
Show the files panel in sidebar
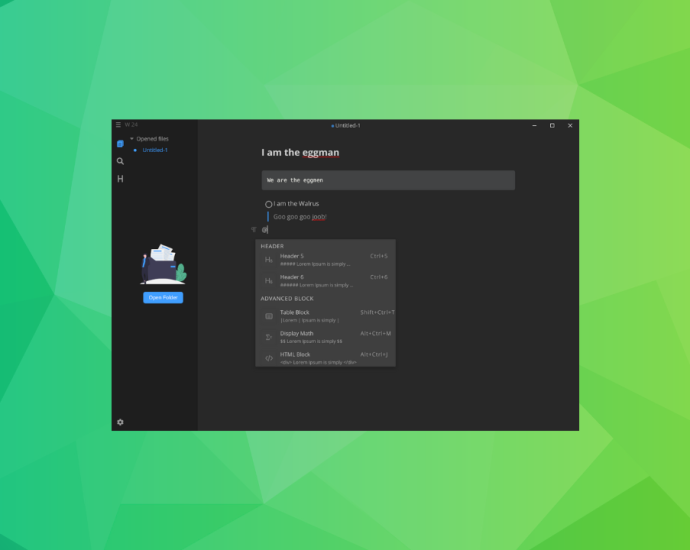pos(120,144)
